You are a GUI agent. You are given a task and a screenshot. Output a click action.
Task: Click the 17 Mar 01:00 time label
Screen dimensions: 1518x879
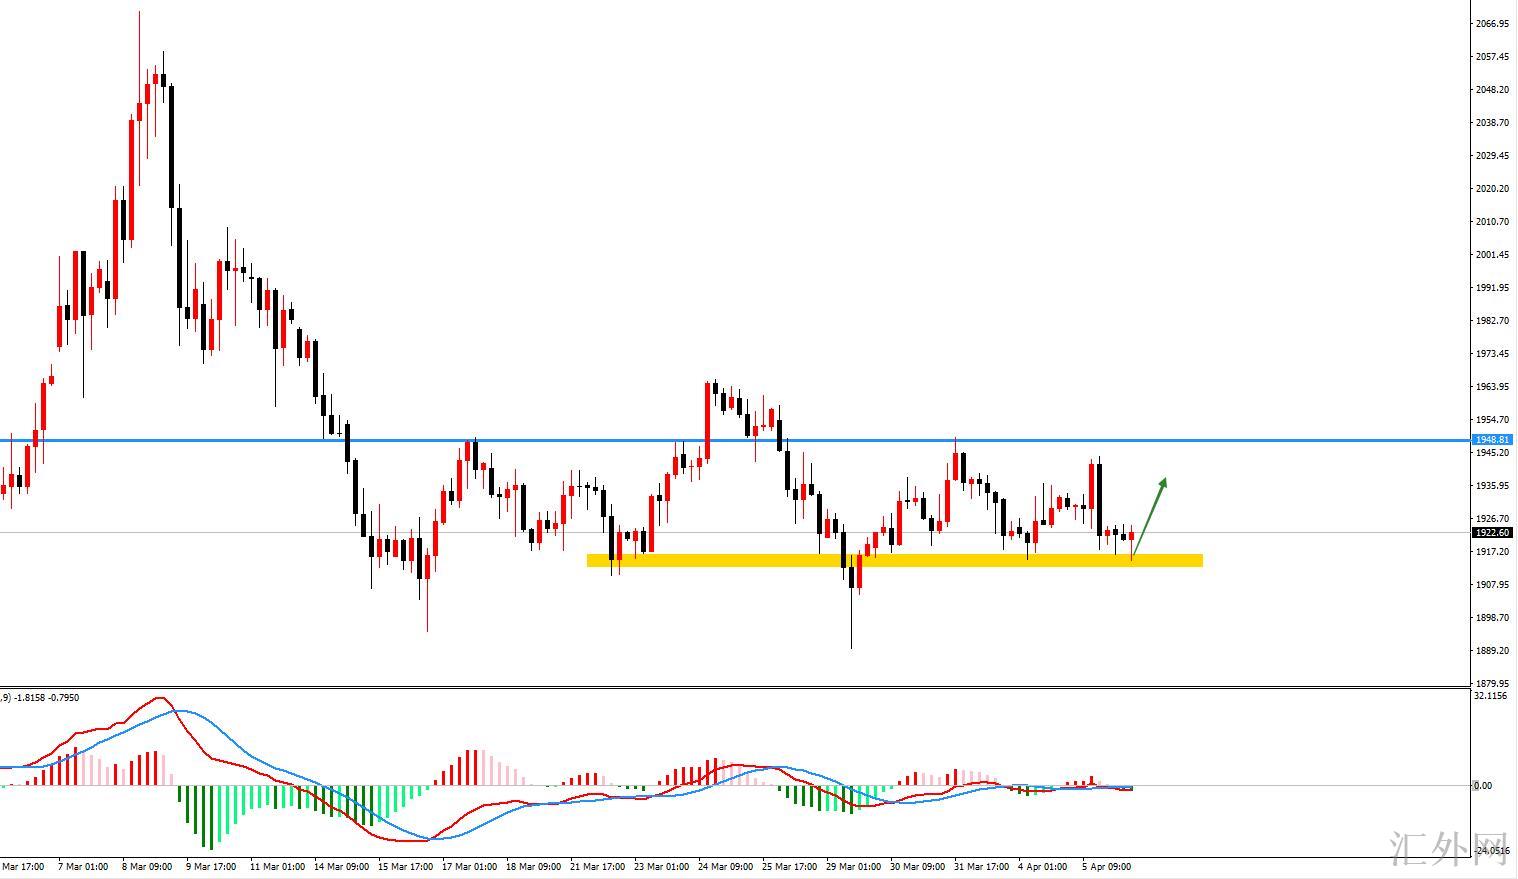pyautogui.click(x=469, y=867)
